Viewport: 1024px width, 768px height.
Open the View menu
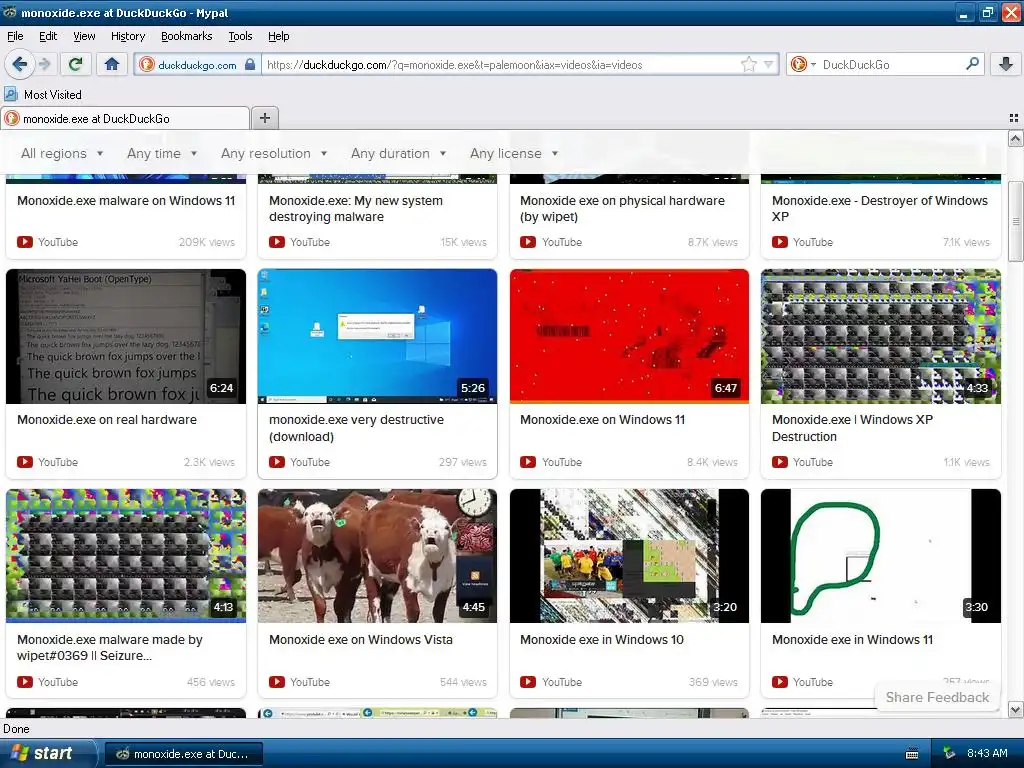tap(84, 37)
